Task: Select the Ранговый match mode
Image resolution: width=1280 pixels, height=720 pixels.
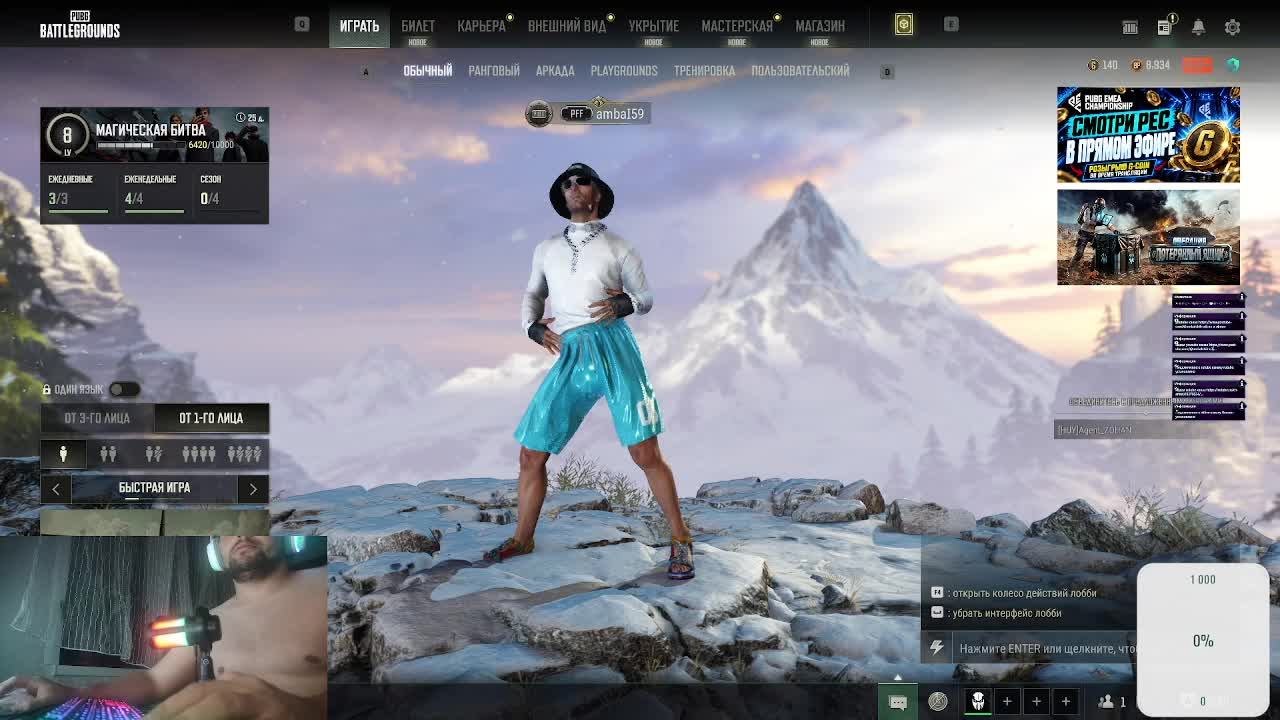Action: 494,71
